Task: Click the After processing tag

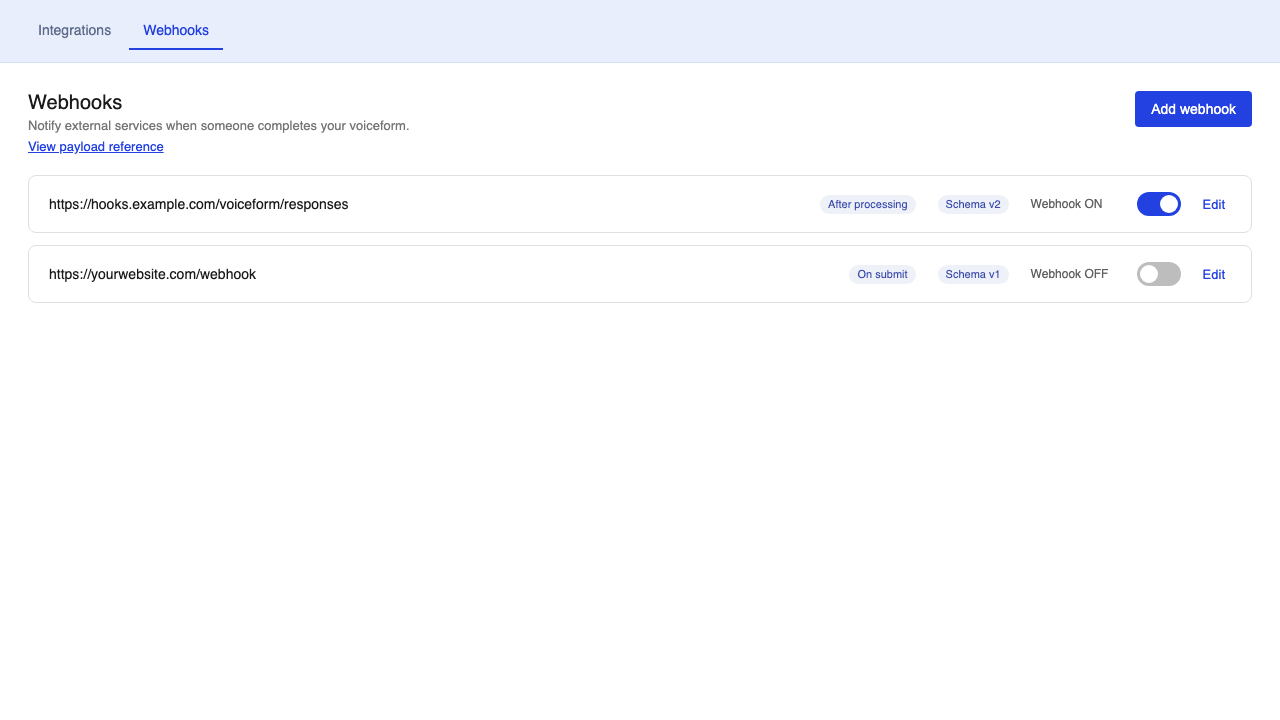Action: click(x=868, y=204)
